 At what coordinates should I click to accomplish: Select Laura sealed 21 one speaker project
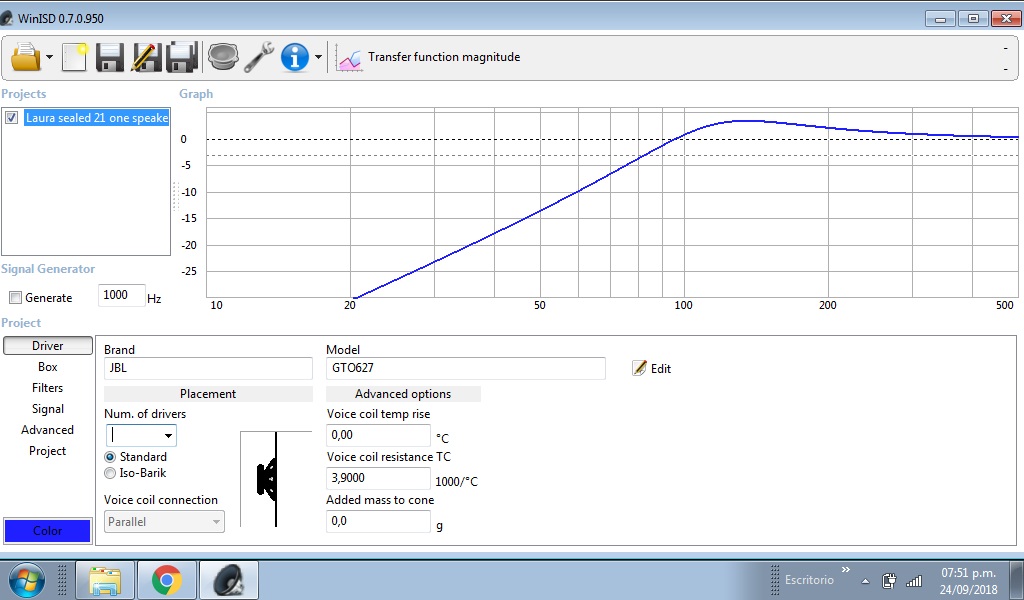[x=97, y=118]
